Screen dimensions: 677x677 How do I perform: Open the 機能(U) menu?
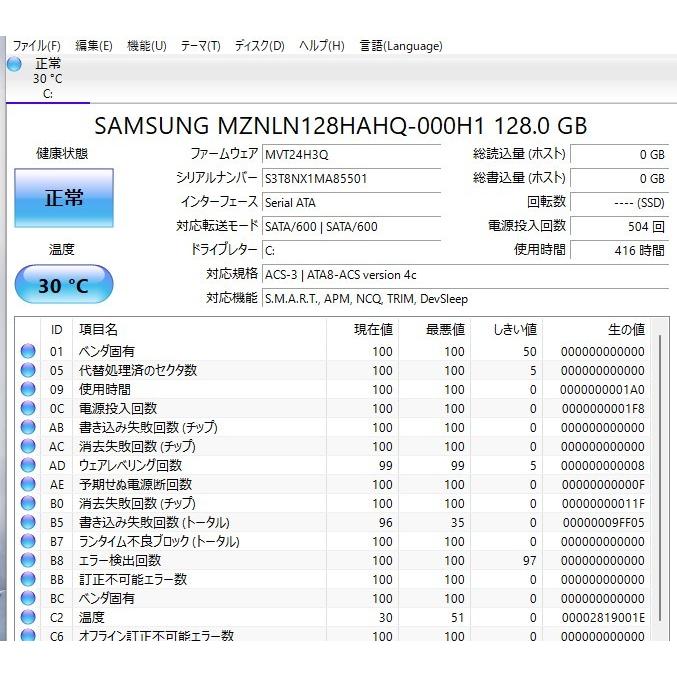(x=147, y=46)
